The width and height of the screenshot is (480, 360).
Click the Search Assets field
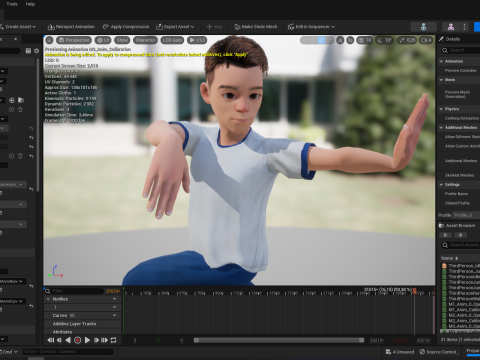point(461,245)
